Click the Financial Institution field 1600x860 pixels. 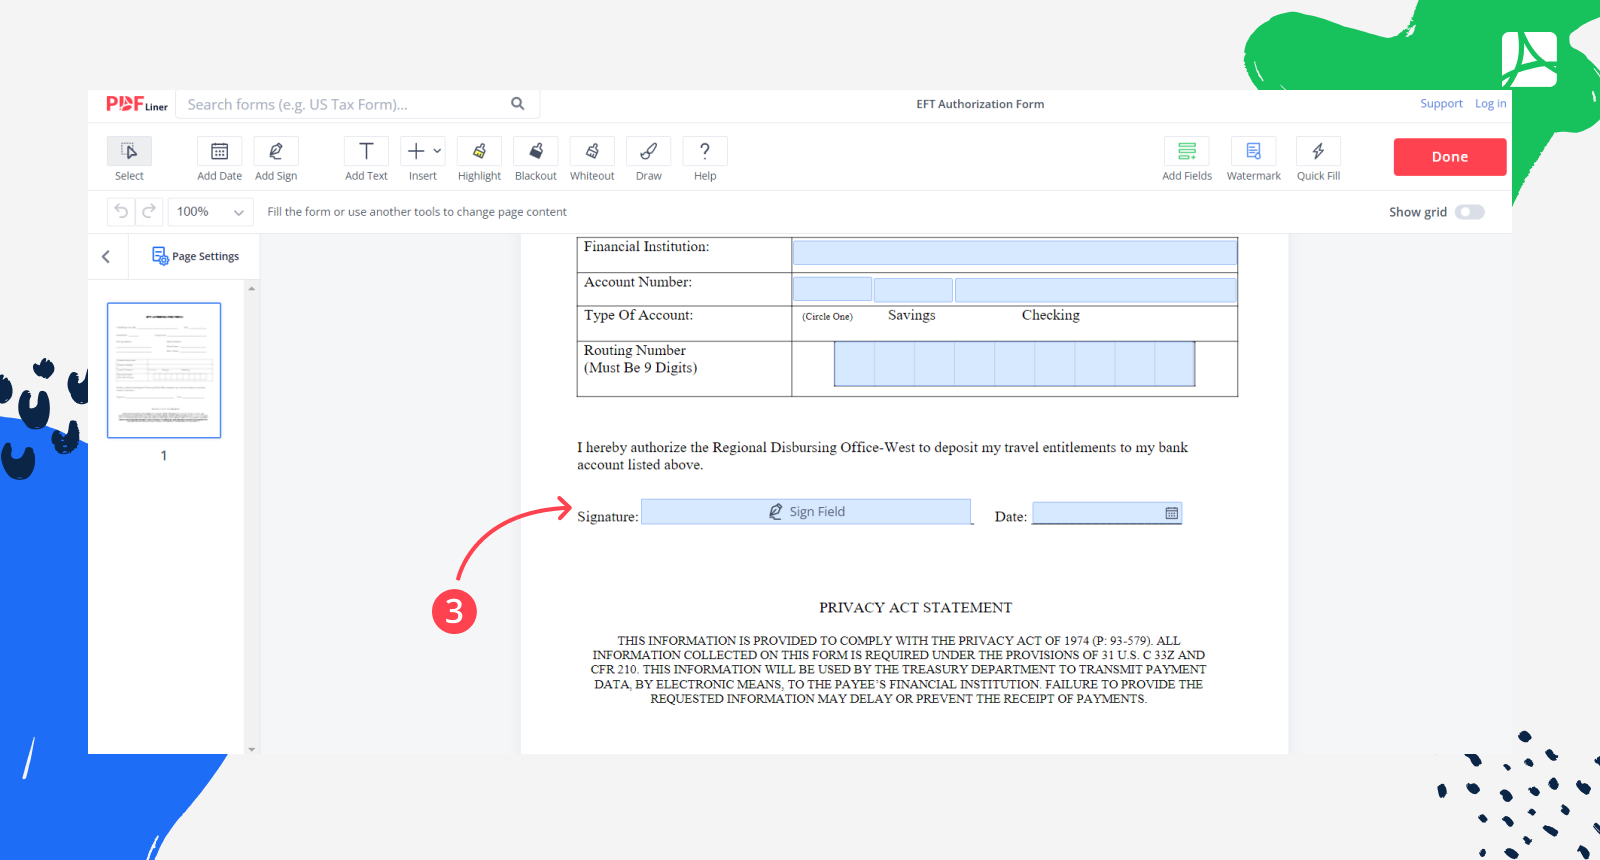click(1015, 252)
